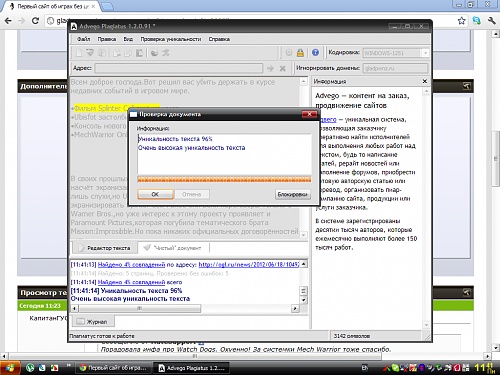Bookmark page with Chrome star icon
The image size is (500, 375).
coord(461,21)
